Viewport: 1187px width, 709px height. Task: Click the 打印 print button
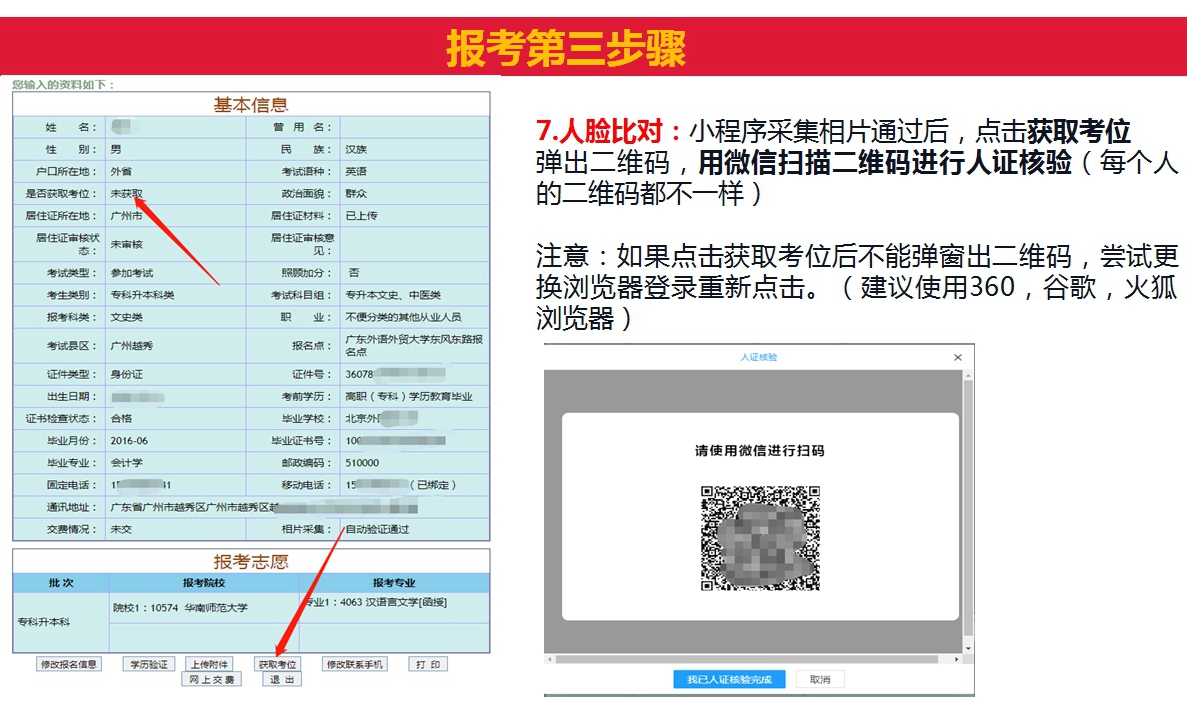pyautogui.click(x=428, y=664)
